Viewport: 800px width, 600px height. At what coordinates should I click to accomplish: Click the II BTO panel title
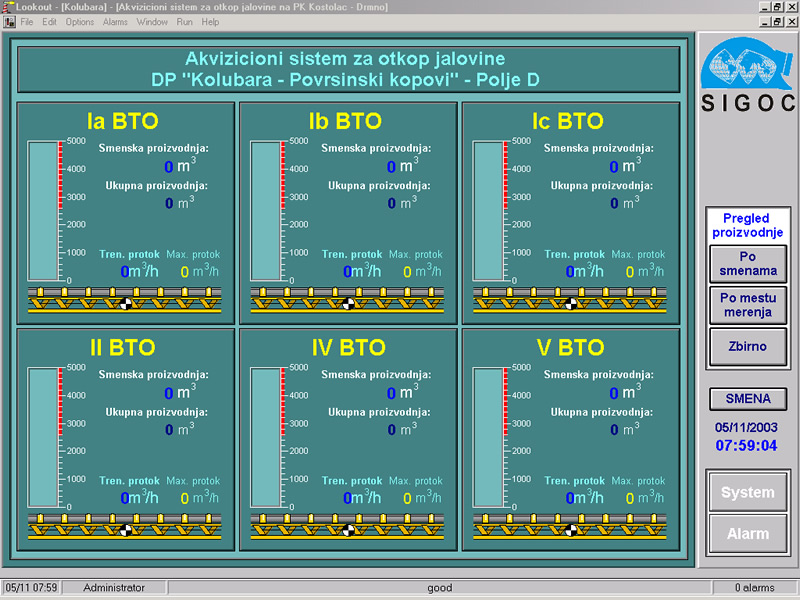122,348
